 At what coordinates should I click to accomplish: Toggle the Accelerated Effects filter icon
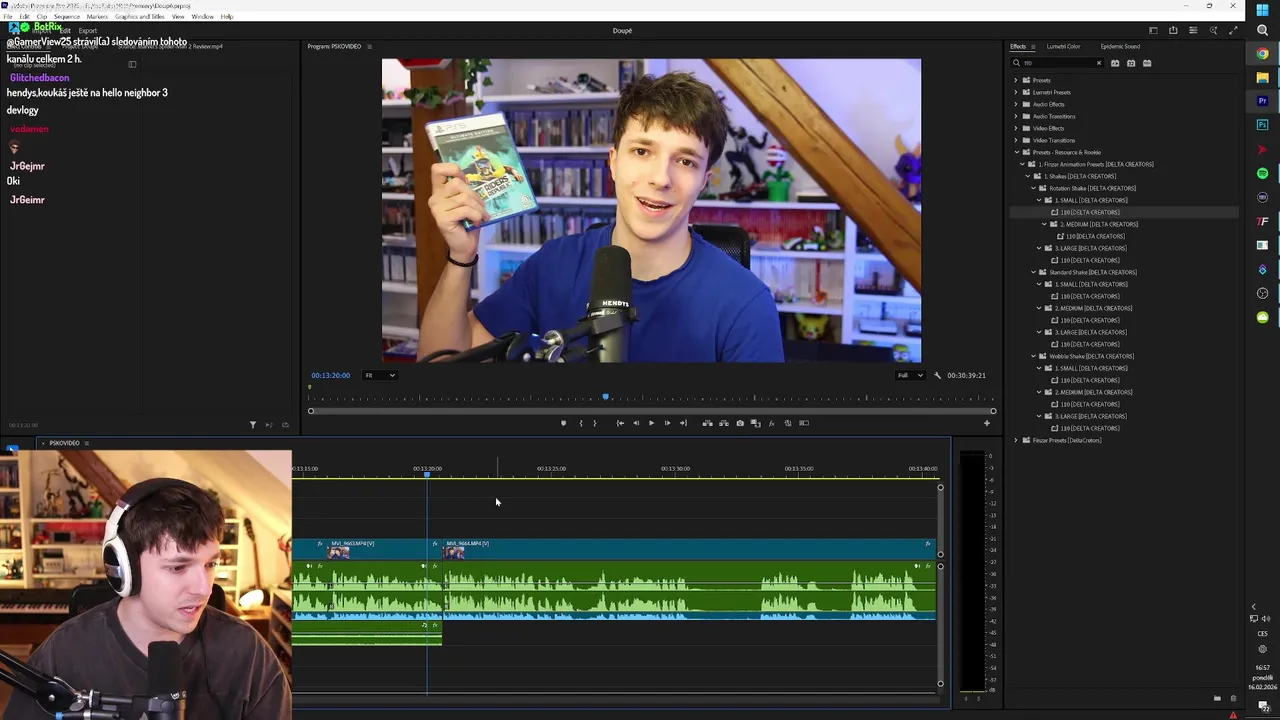click(1115, 63)
